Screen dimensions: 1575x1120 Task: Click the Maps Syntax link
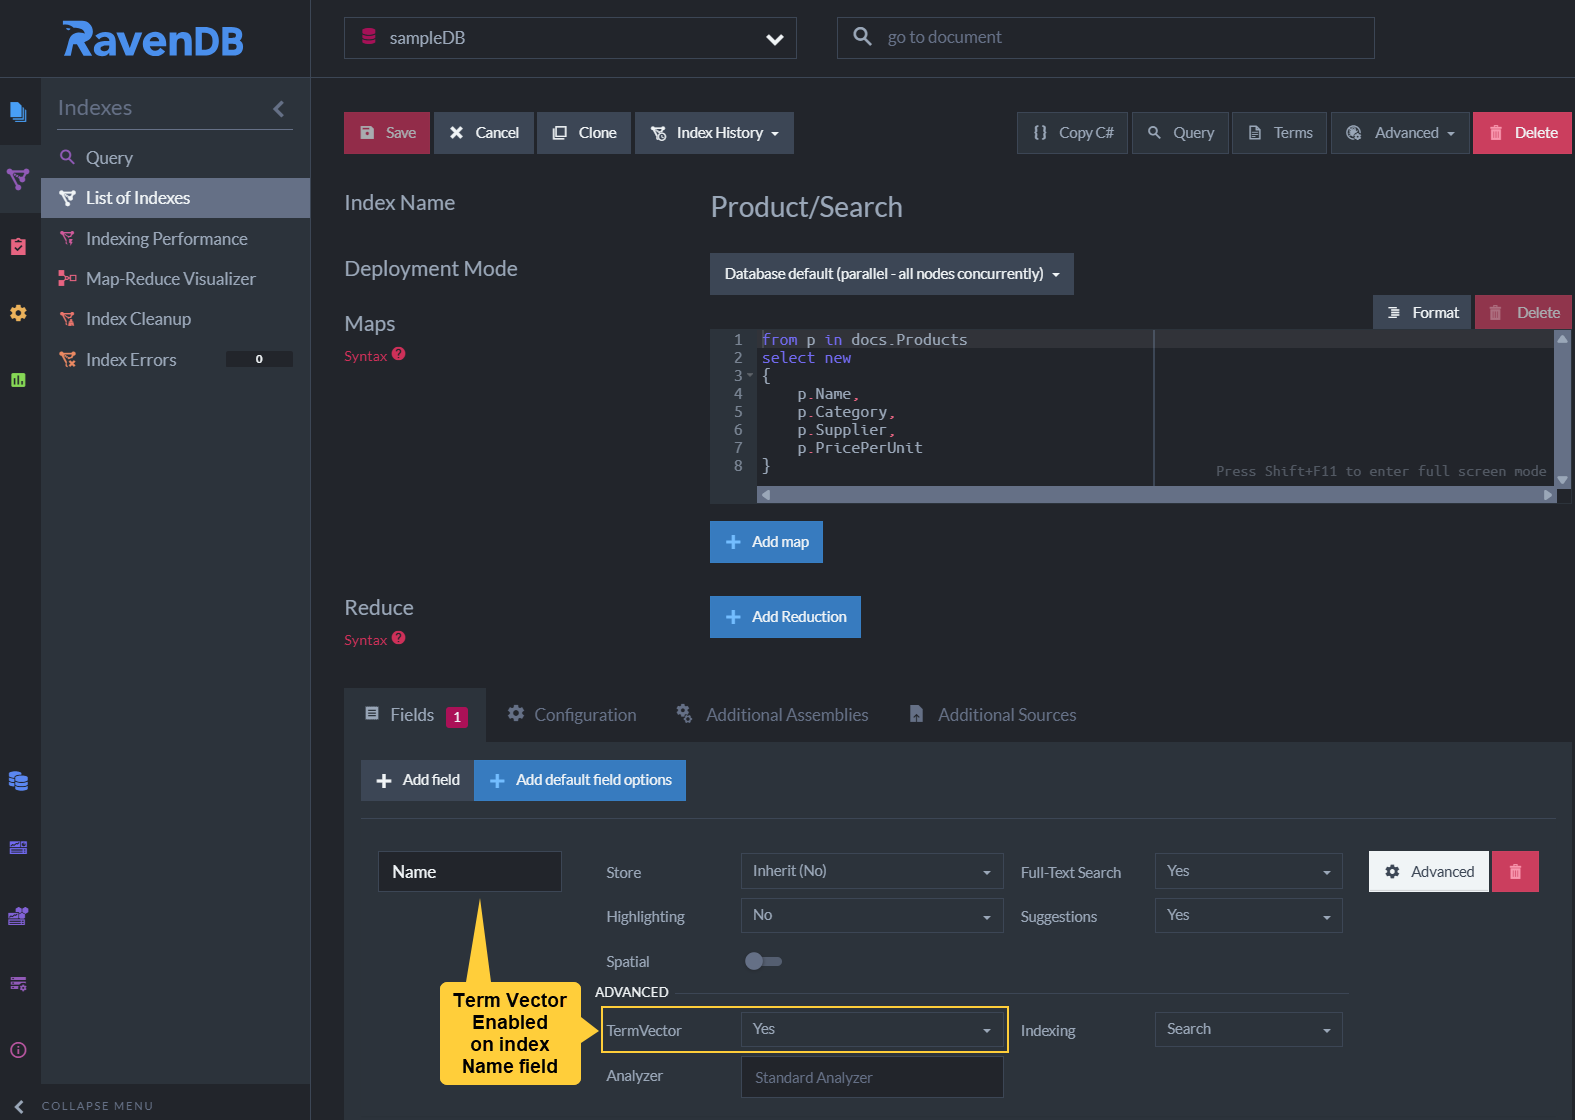[366, 356]
